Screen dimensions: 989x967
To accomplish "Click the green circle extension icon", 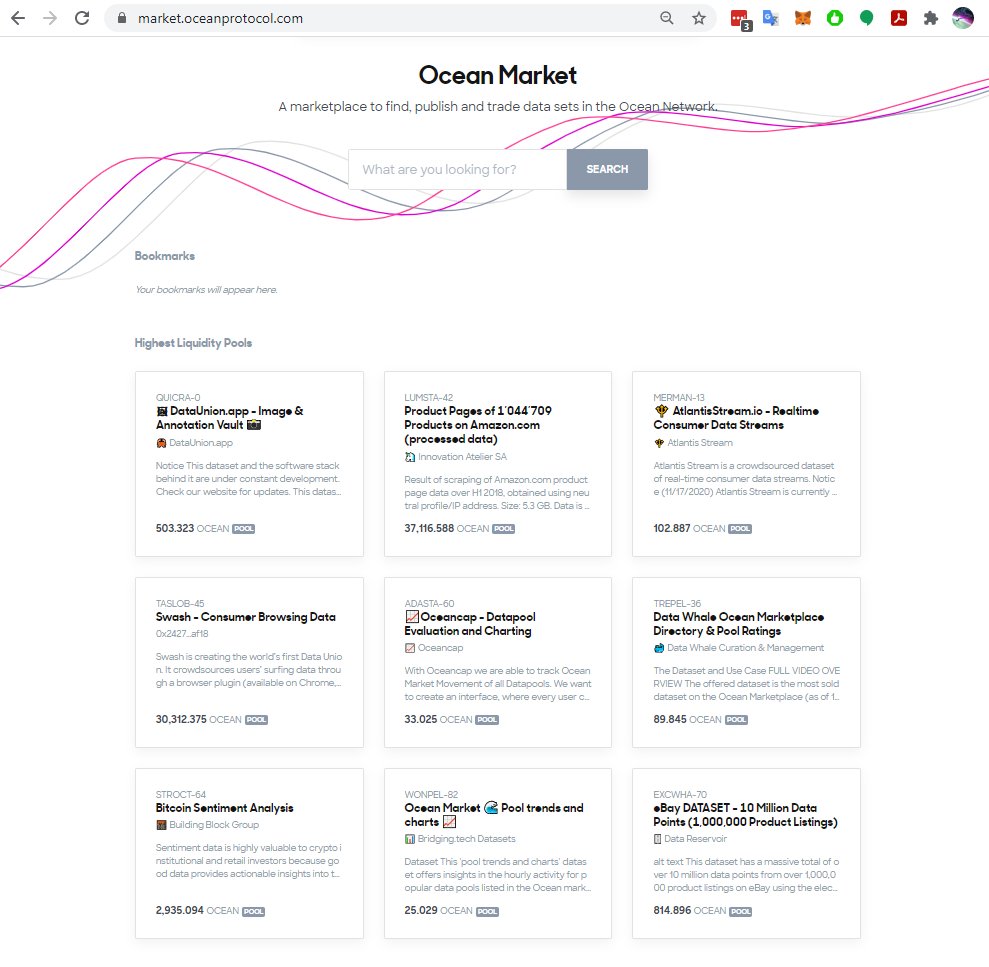I will [x=834, y=18].
